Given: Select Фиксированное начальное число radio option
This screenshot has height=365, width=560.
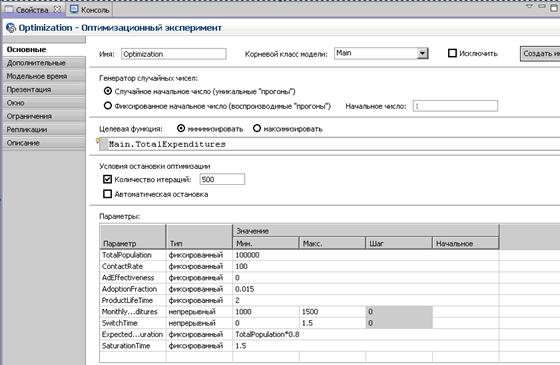Looking at the screenshot, I should tap(108, 106).
